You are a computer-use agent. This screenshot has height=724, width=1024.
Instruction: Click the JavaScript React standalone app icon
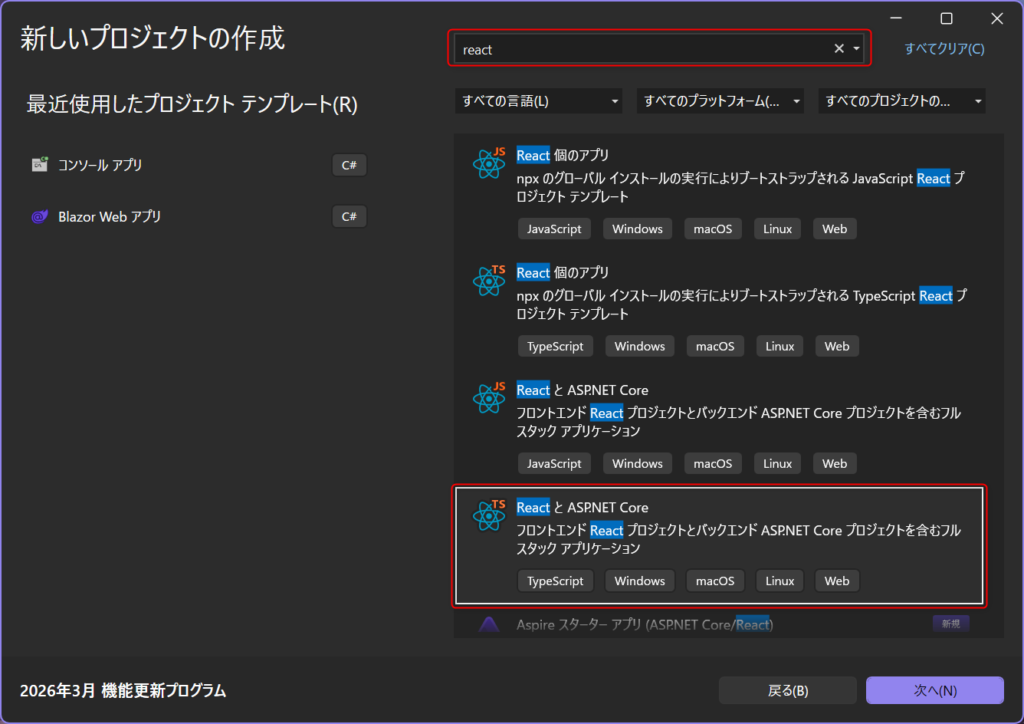pos(489,162)
